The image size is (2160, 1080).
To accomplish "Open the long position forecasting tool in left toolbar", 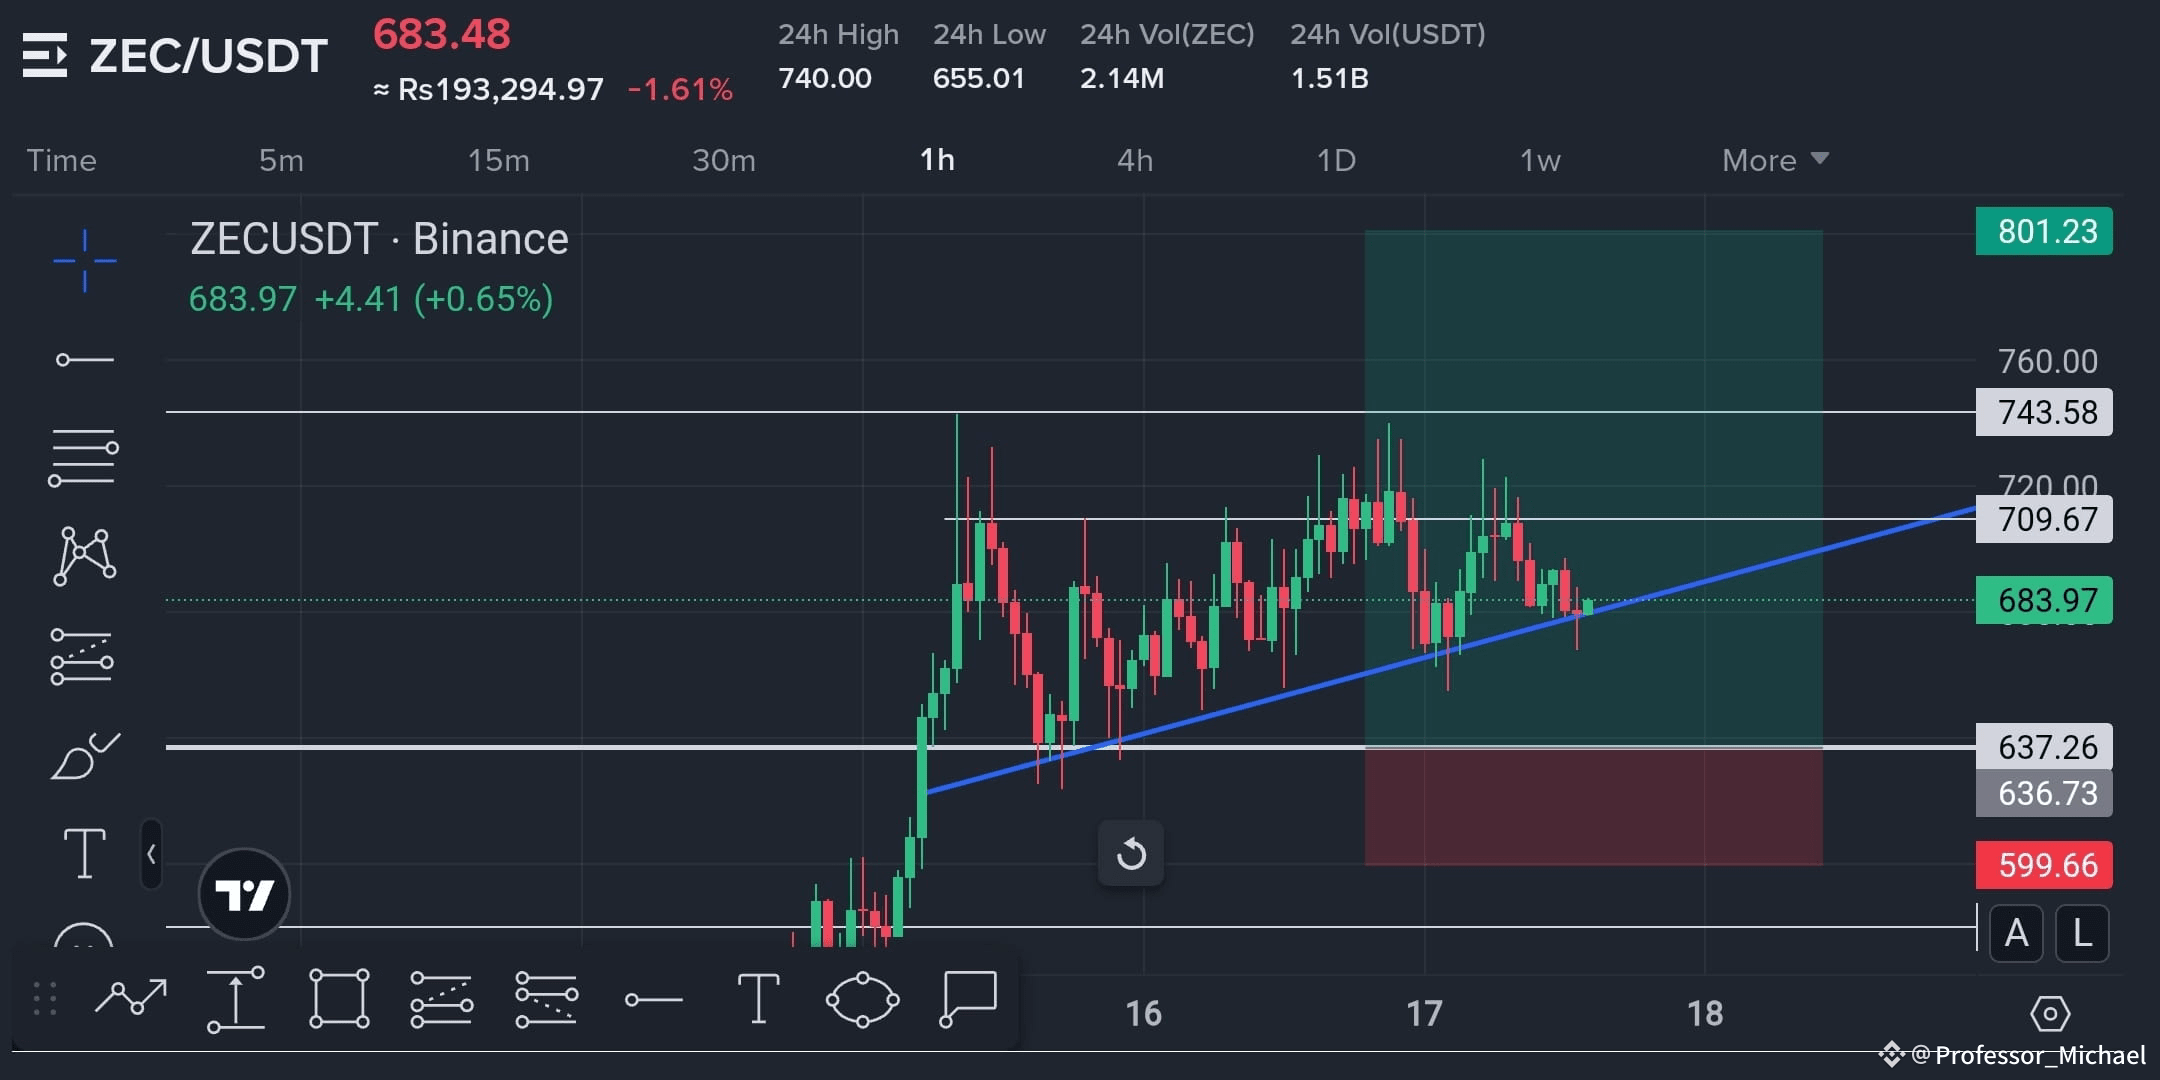I will pos(82,657).
